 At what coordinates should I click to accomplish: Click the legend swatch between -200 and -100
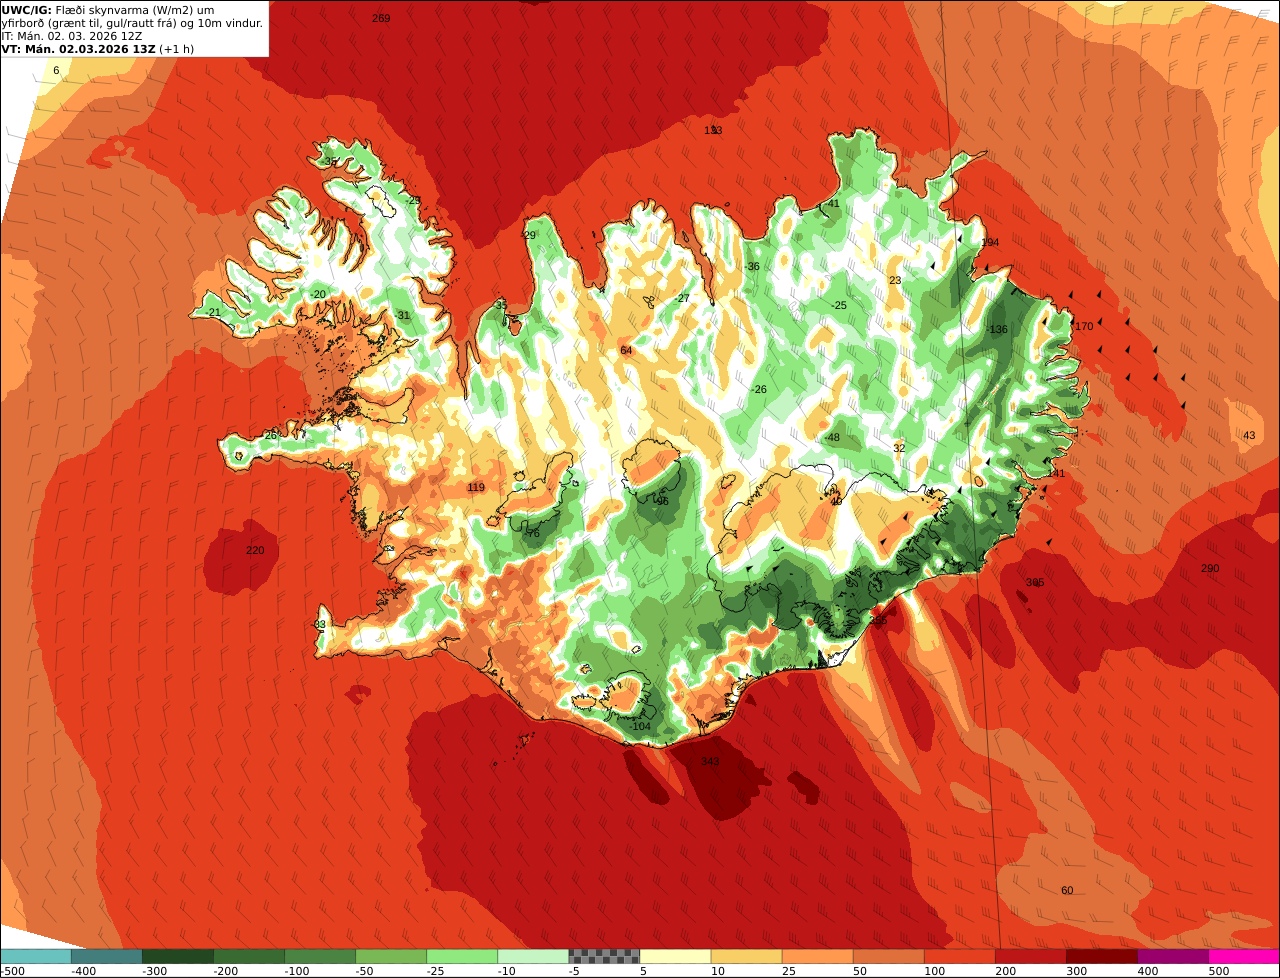coord(249,956)
